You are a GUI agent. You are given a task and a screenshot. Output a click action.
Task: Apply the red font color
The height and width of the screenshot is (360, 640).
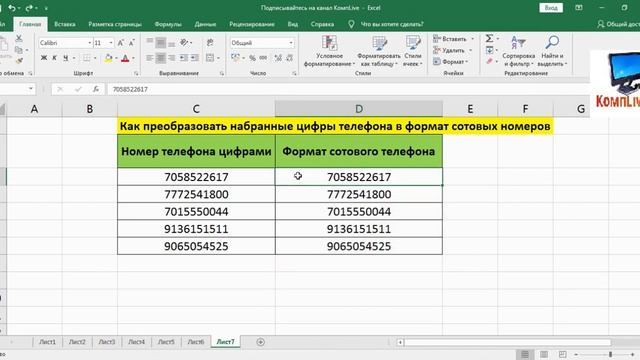click(125, 58)
